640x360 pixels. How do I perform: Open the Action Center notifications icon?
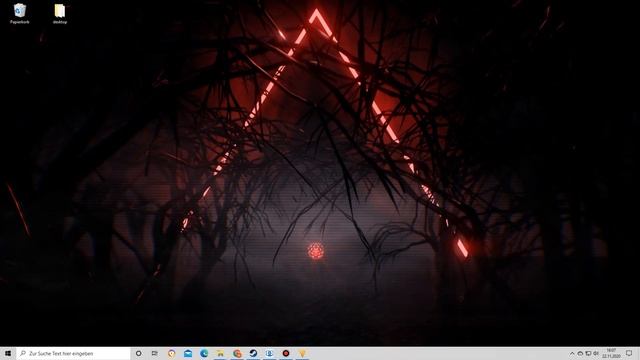(x=629, y=353)
